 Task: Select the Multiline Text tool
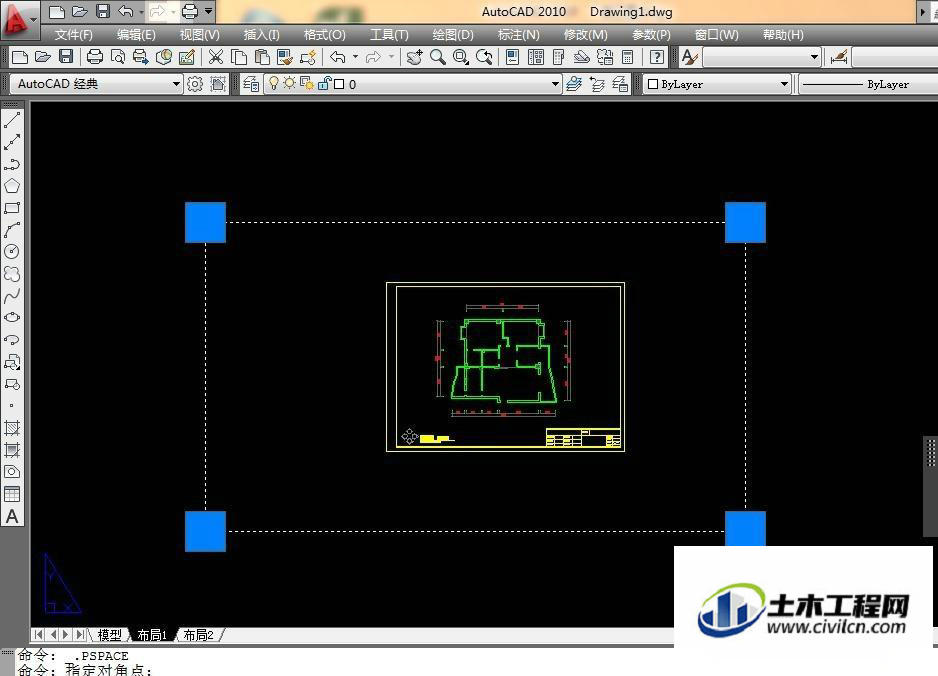pos(12,516)
